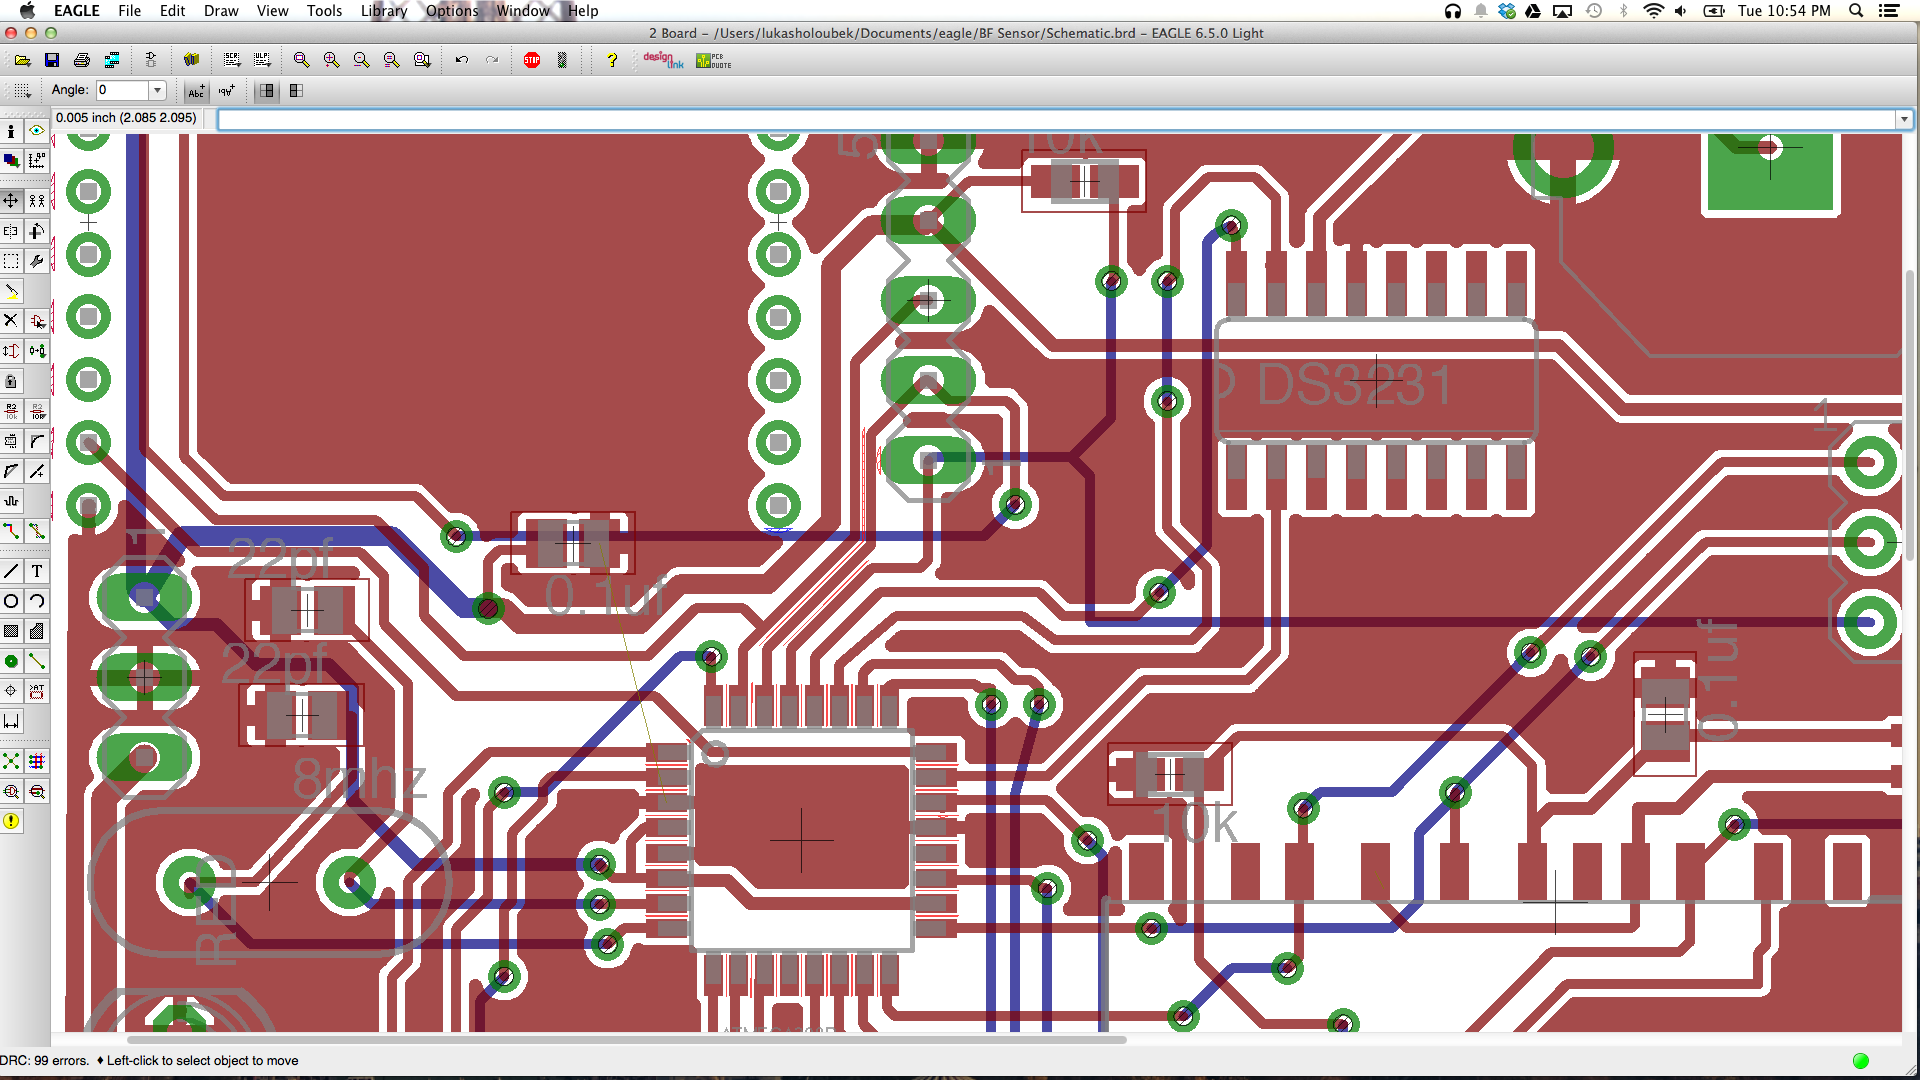Open the DRC errors tool

click(11, 821)
